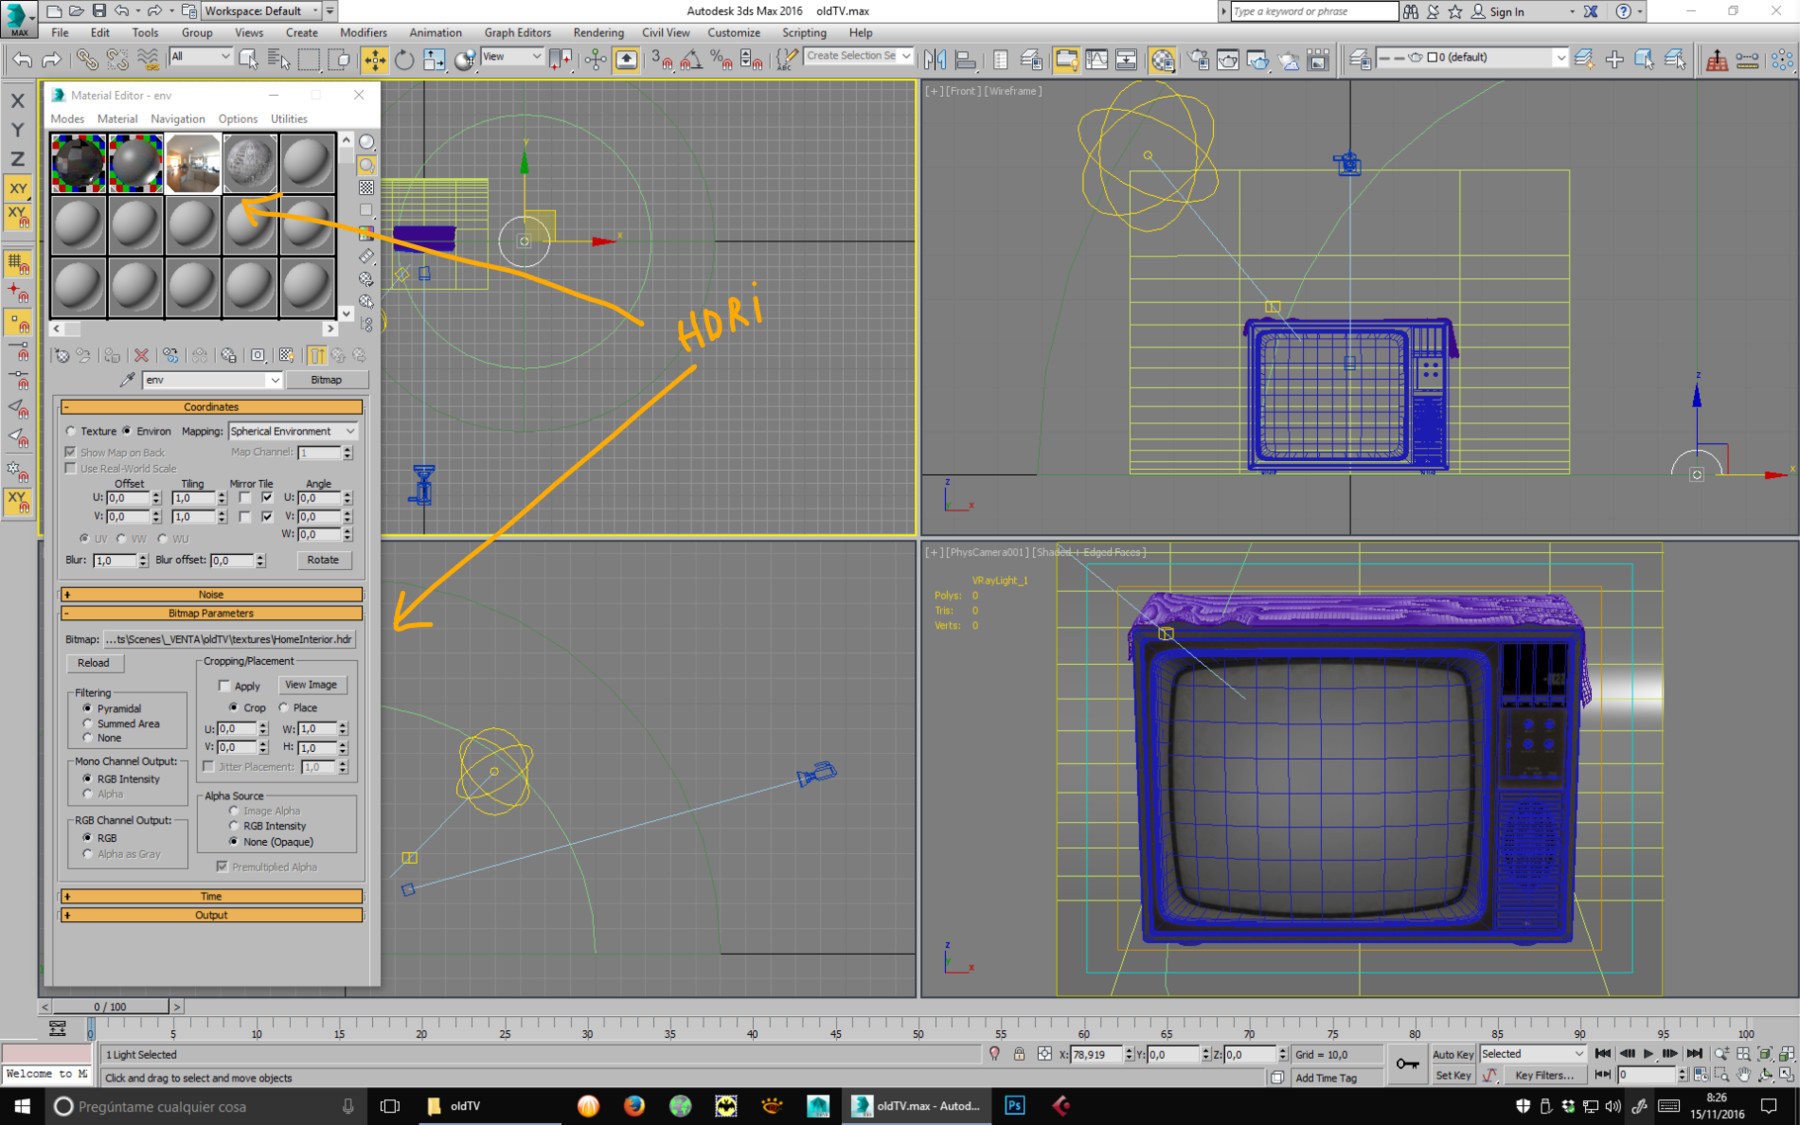Launch Firefox from the taskbar

point(634,1105)
